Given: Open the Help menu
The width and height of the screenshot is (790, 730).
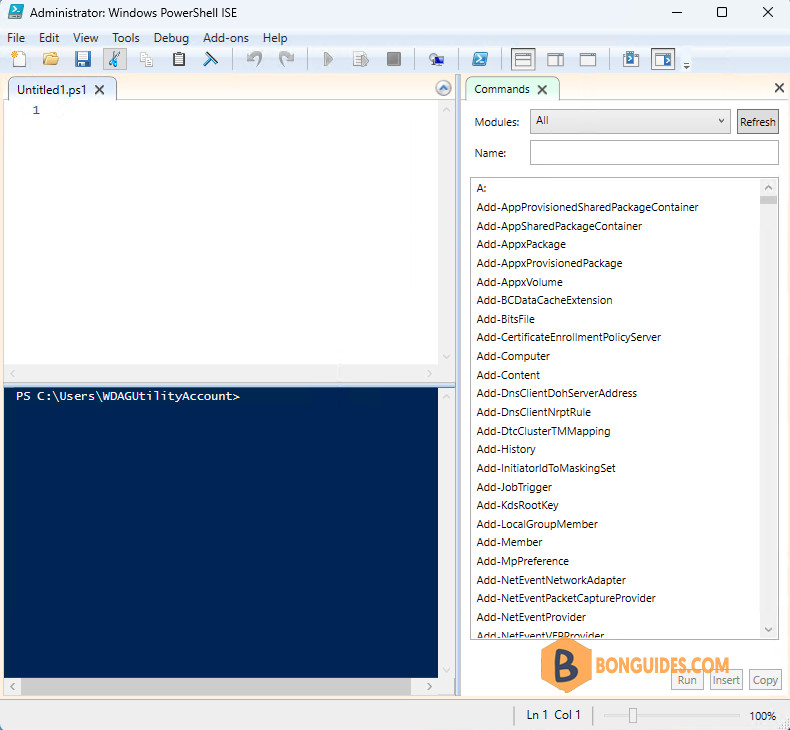Looking at the screenshot, I should [275, 38].
